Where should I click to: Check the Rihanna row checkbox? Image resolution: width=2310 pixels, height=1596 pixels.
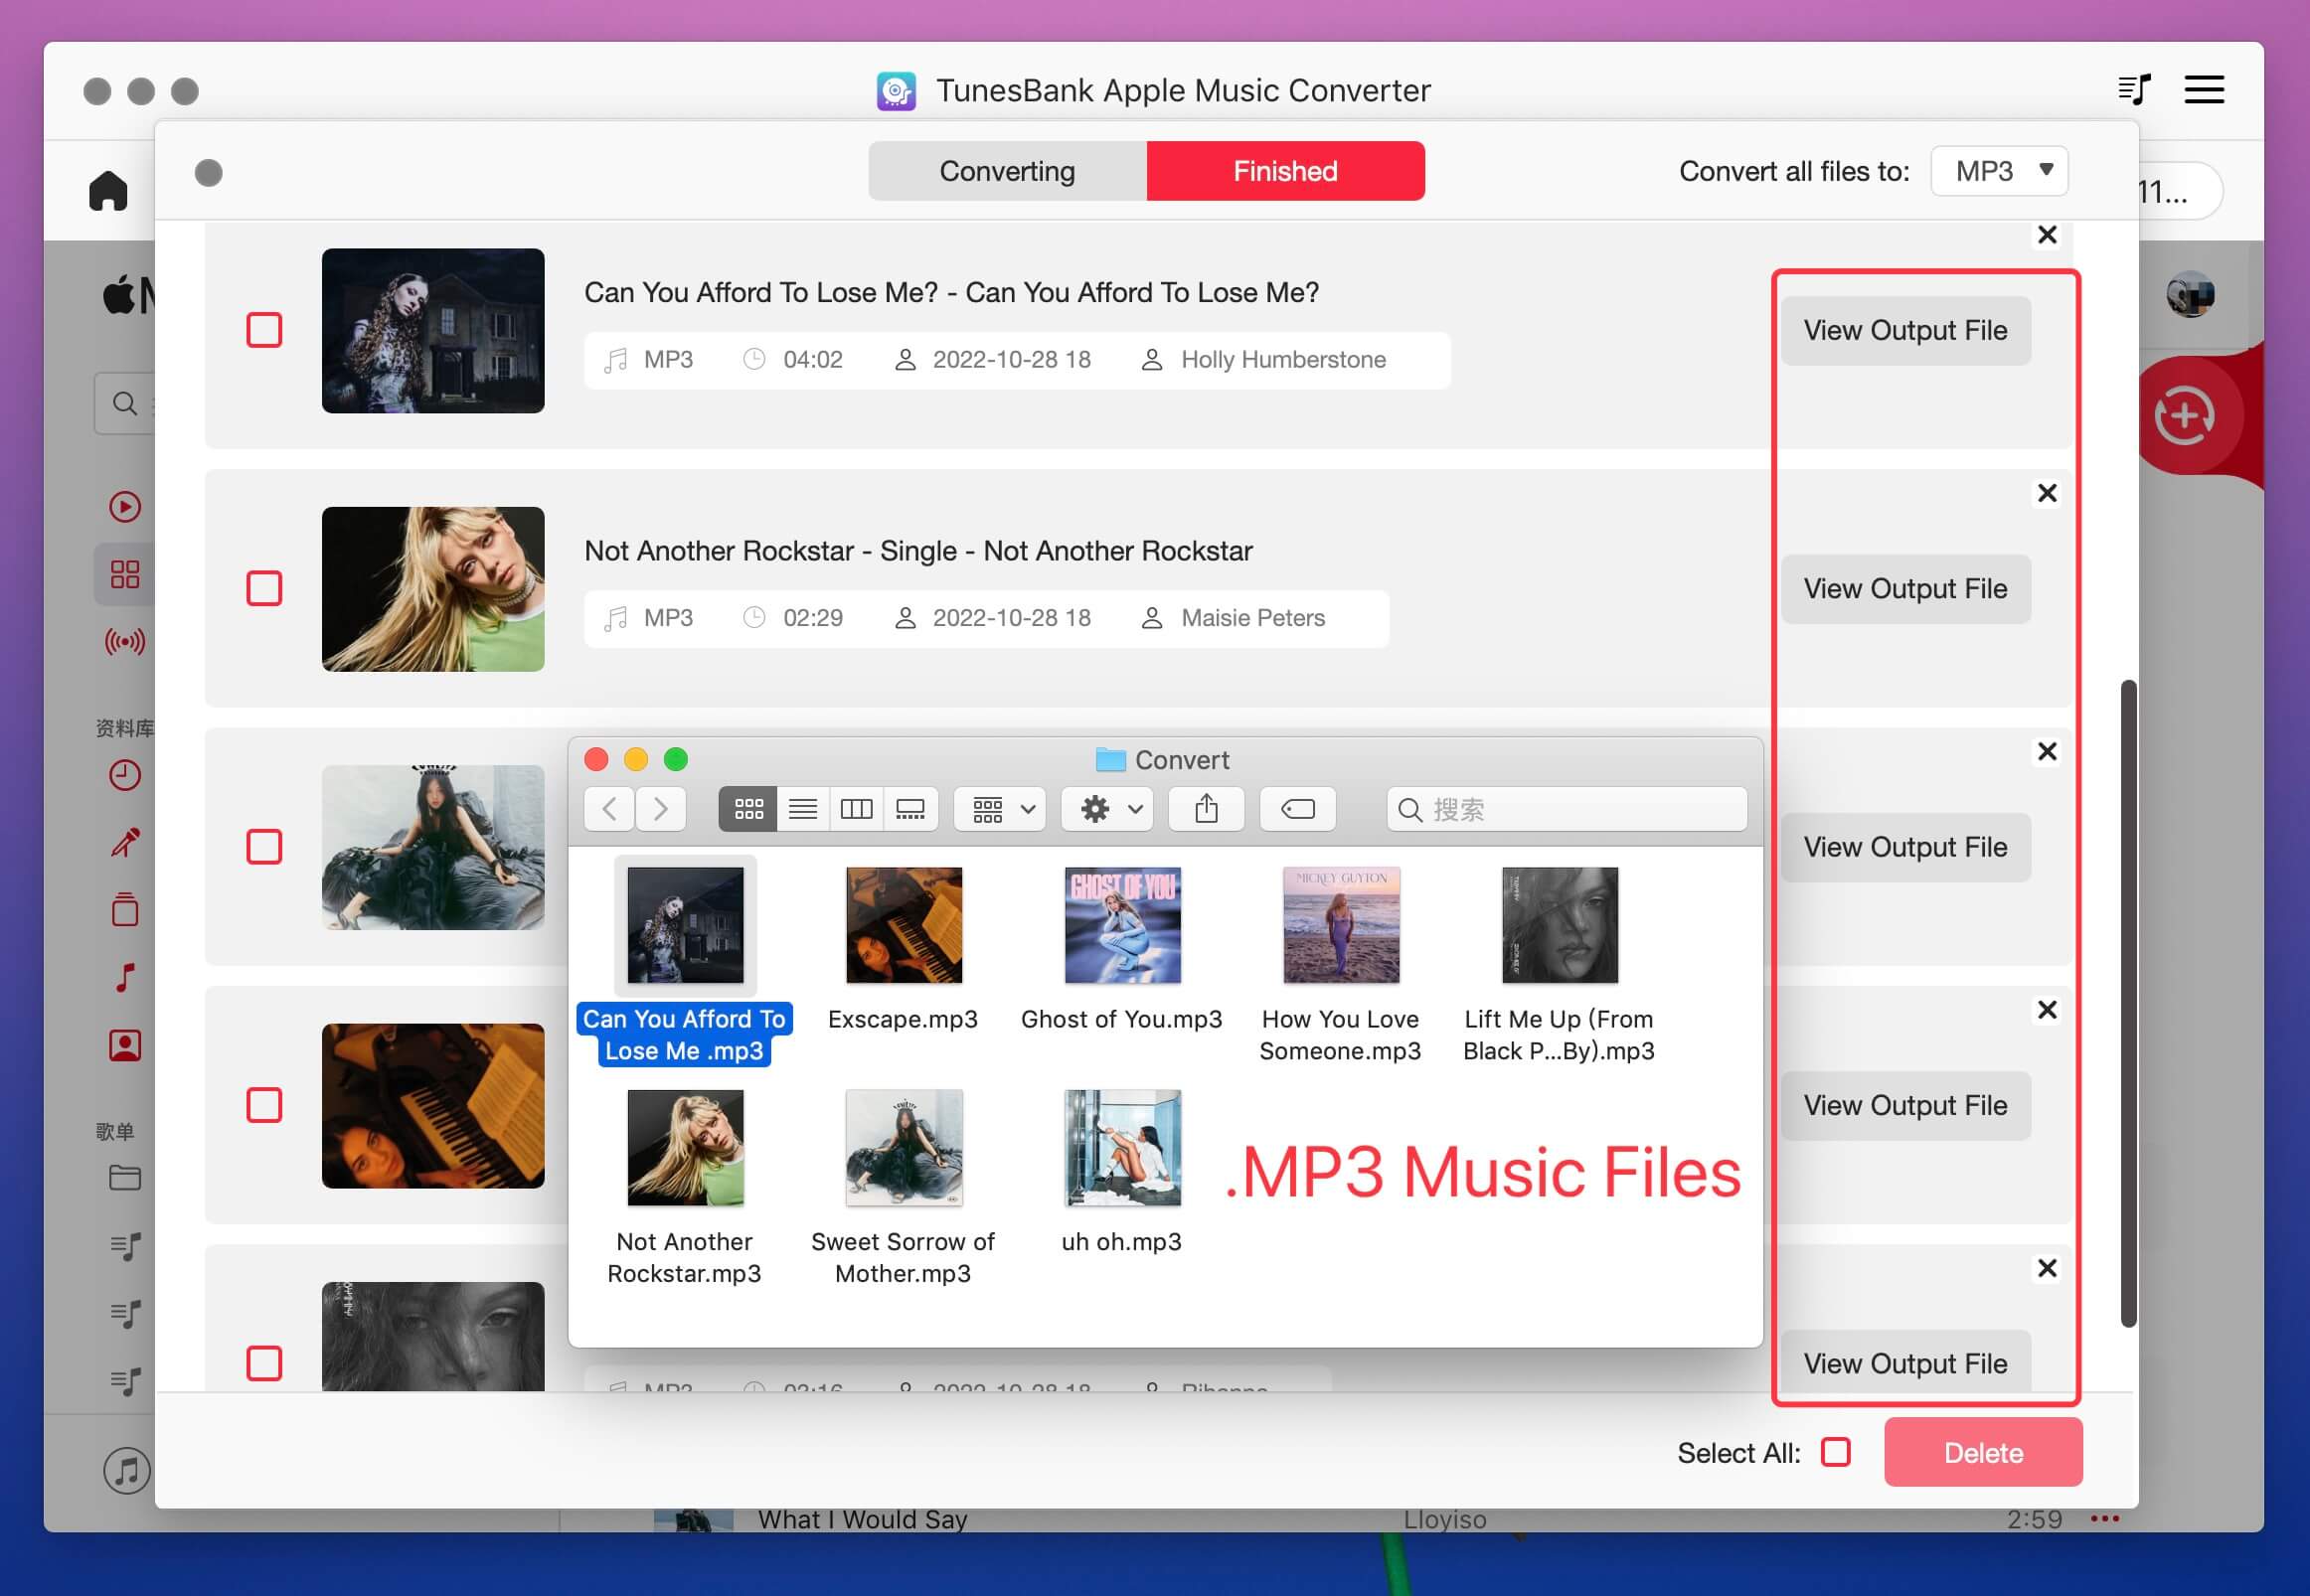[264, 1363]
